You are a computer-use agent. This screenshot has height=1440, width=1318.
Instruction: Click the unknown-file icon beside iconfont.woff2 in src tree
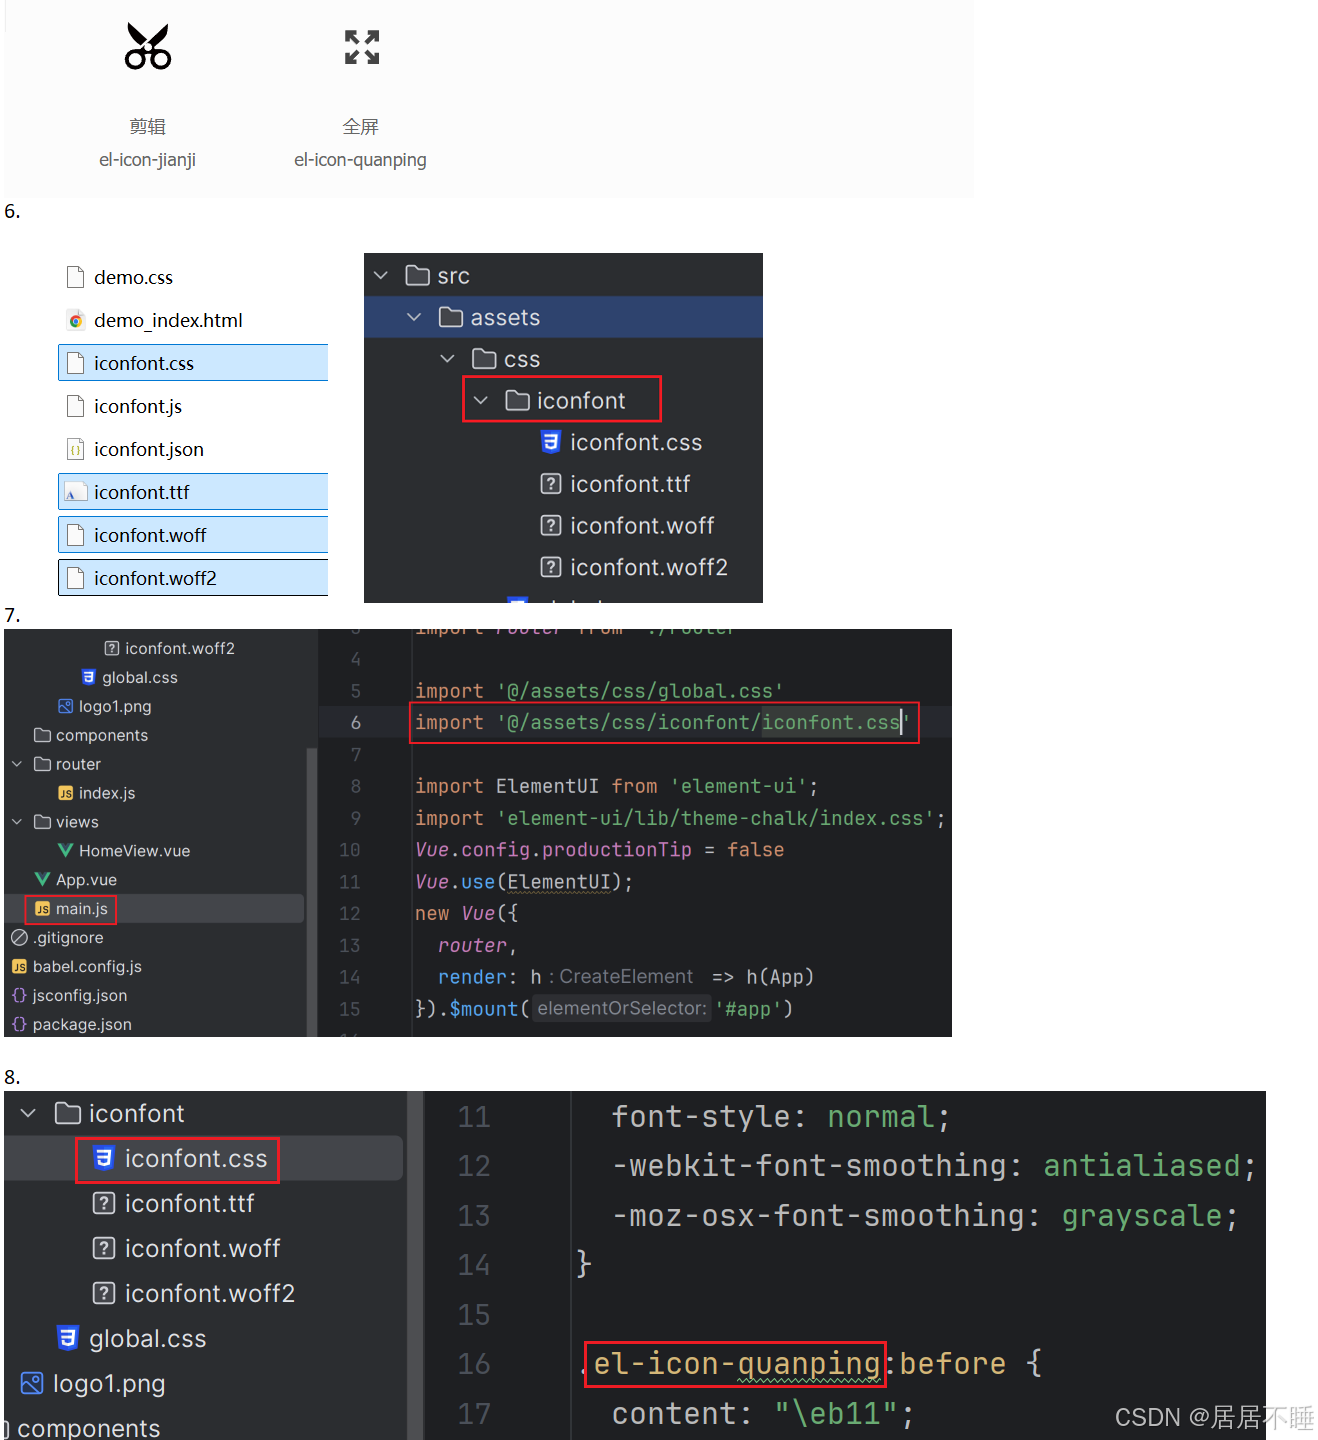pyautogui.click(x=550, y=567)
